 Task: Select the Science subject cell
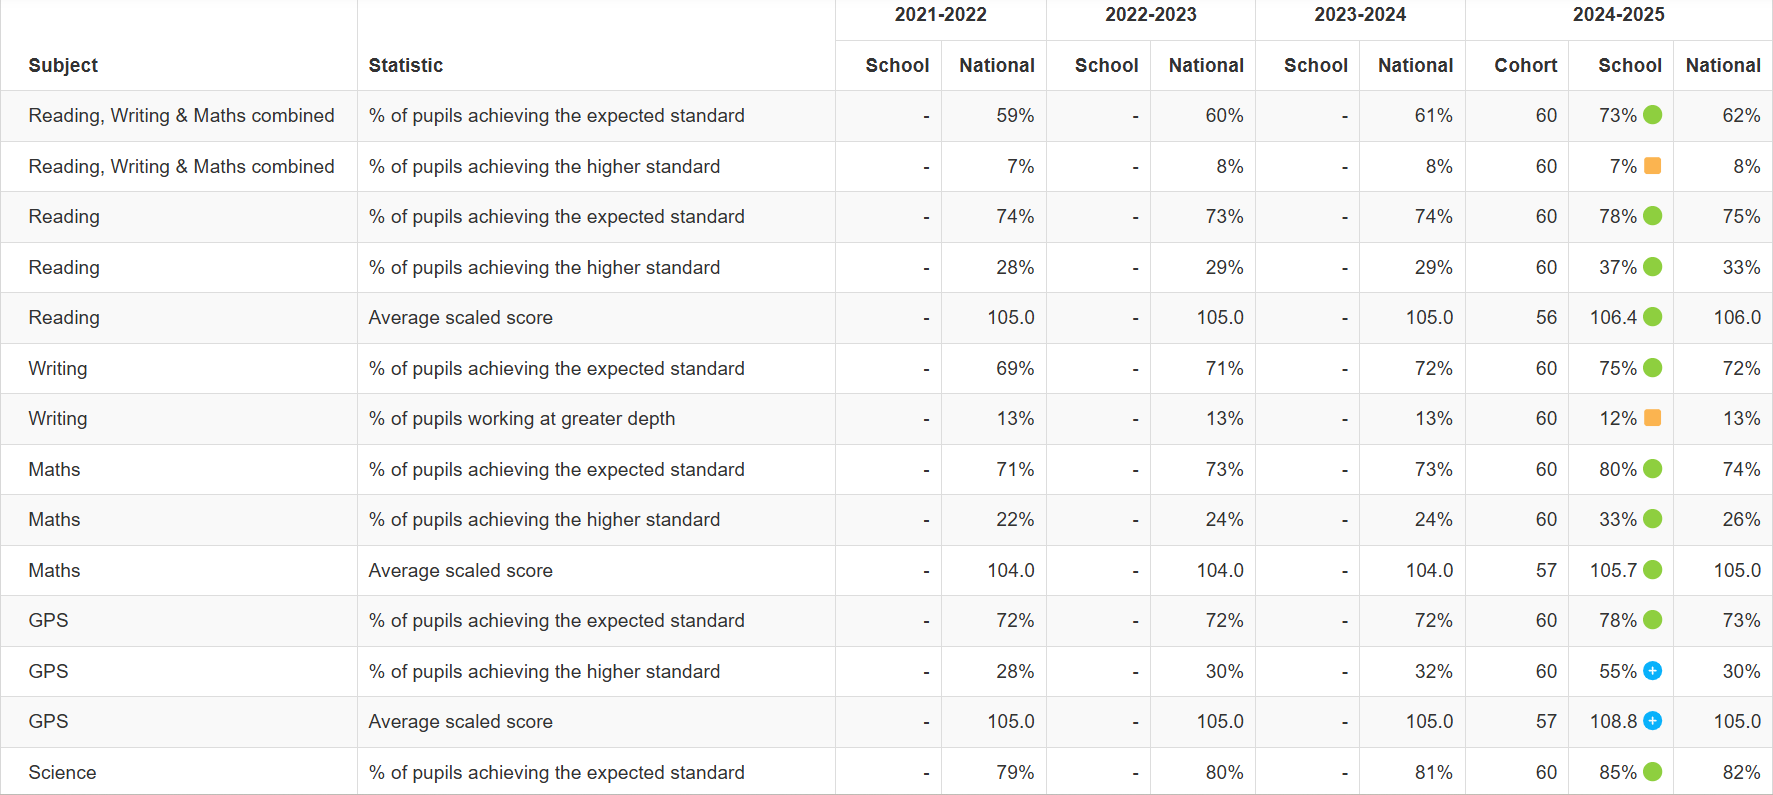[62, 772]
